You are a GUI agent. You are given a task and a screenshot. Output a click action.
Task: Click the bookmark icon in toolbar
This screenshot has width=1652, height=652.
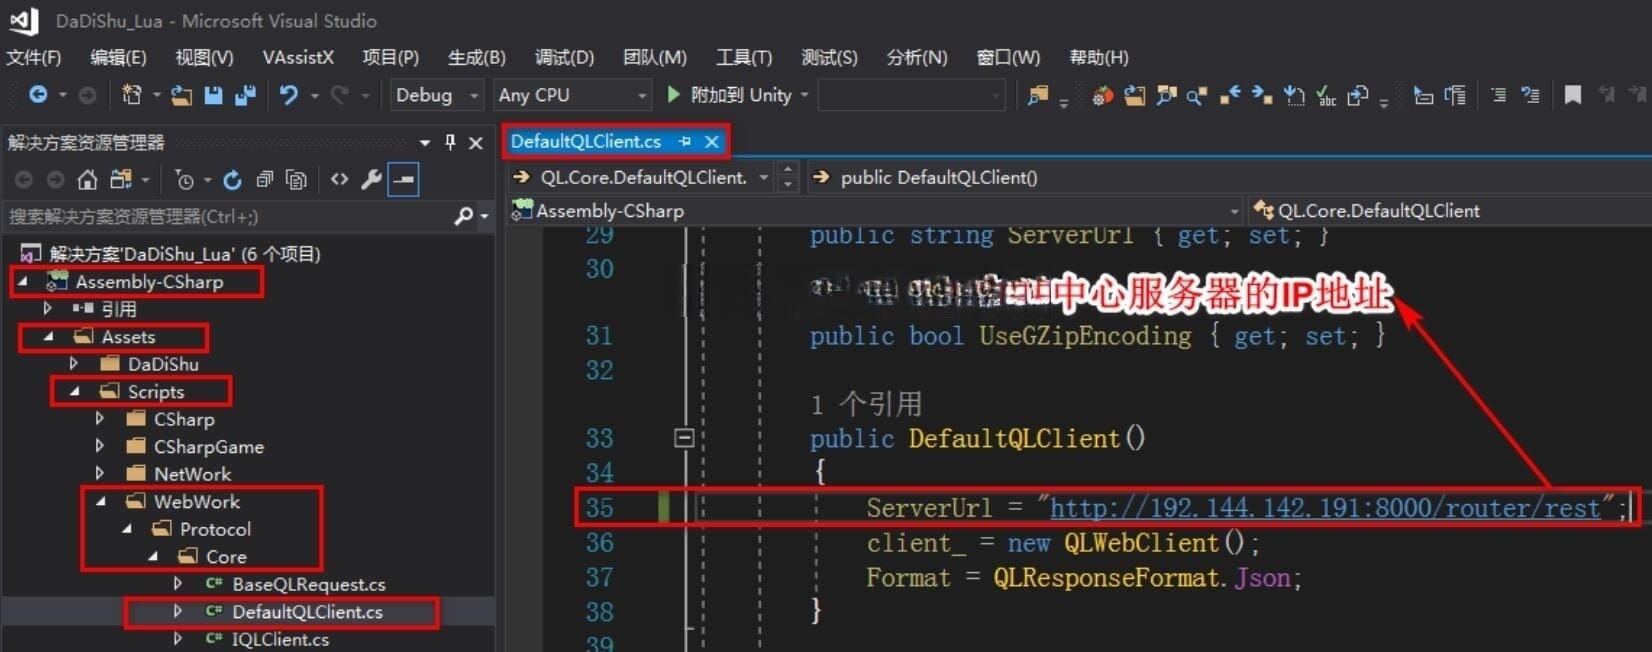tap(1572, 95)
